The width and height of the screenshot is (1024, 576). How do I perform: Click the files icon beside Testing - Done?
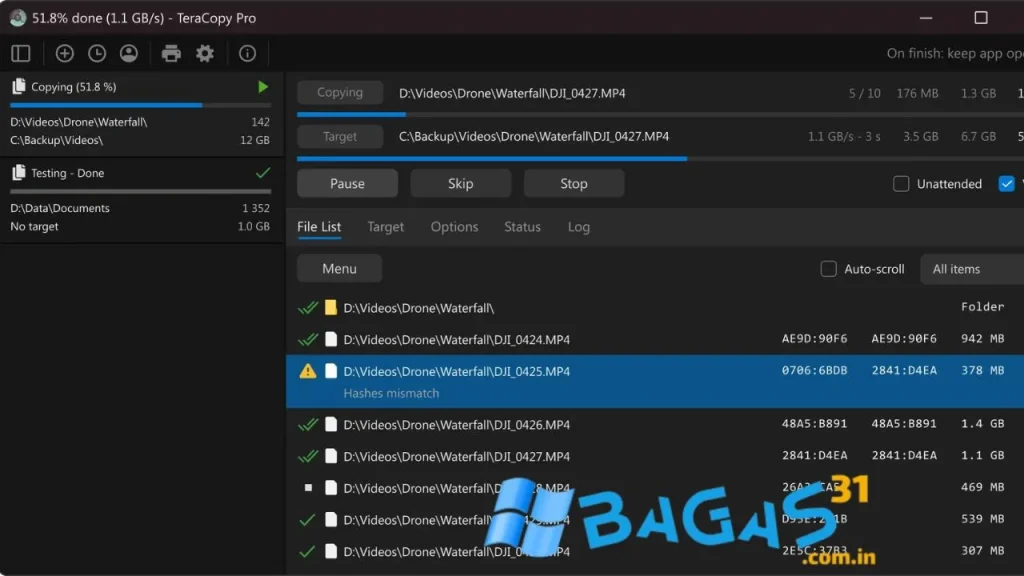(x=18, y=172)
